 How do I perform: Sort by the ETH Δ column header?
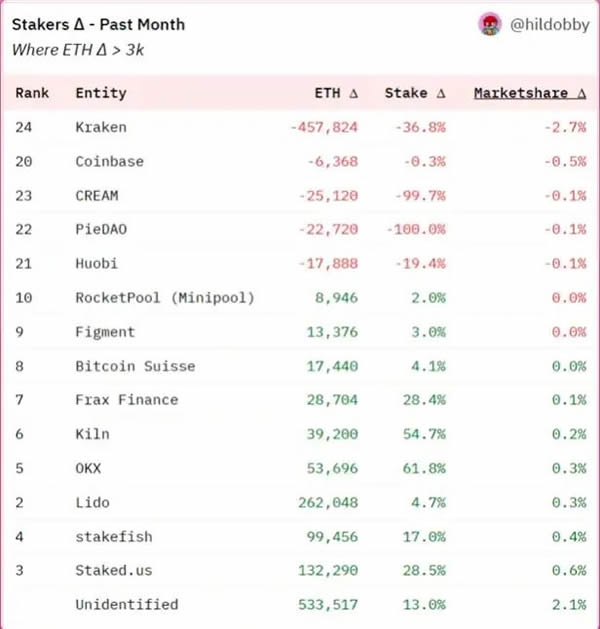click(336, 93)
